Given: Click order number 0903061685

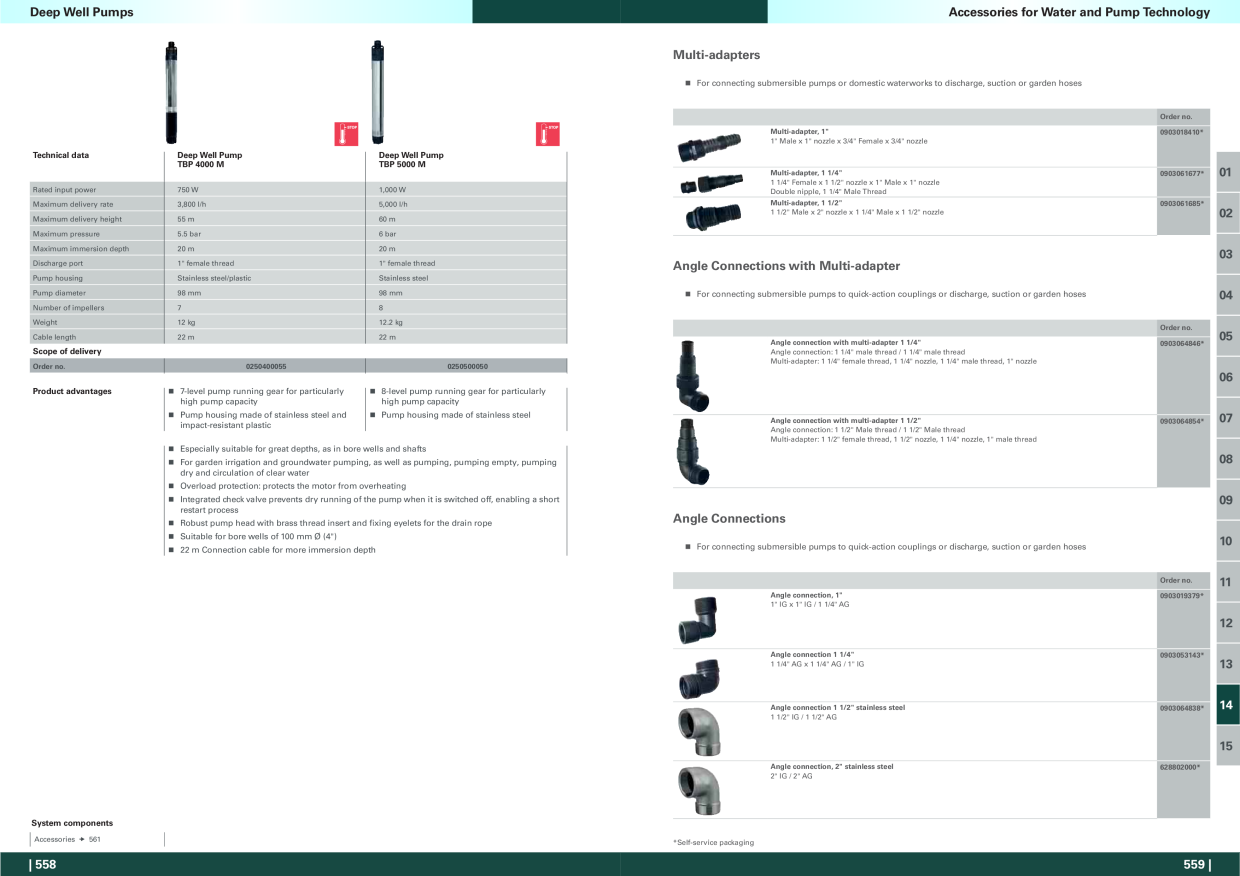Looking at the screenshot, I should (x=1181, y=203).
